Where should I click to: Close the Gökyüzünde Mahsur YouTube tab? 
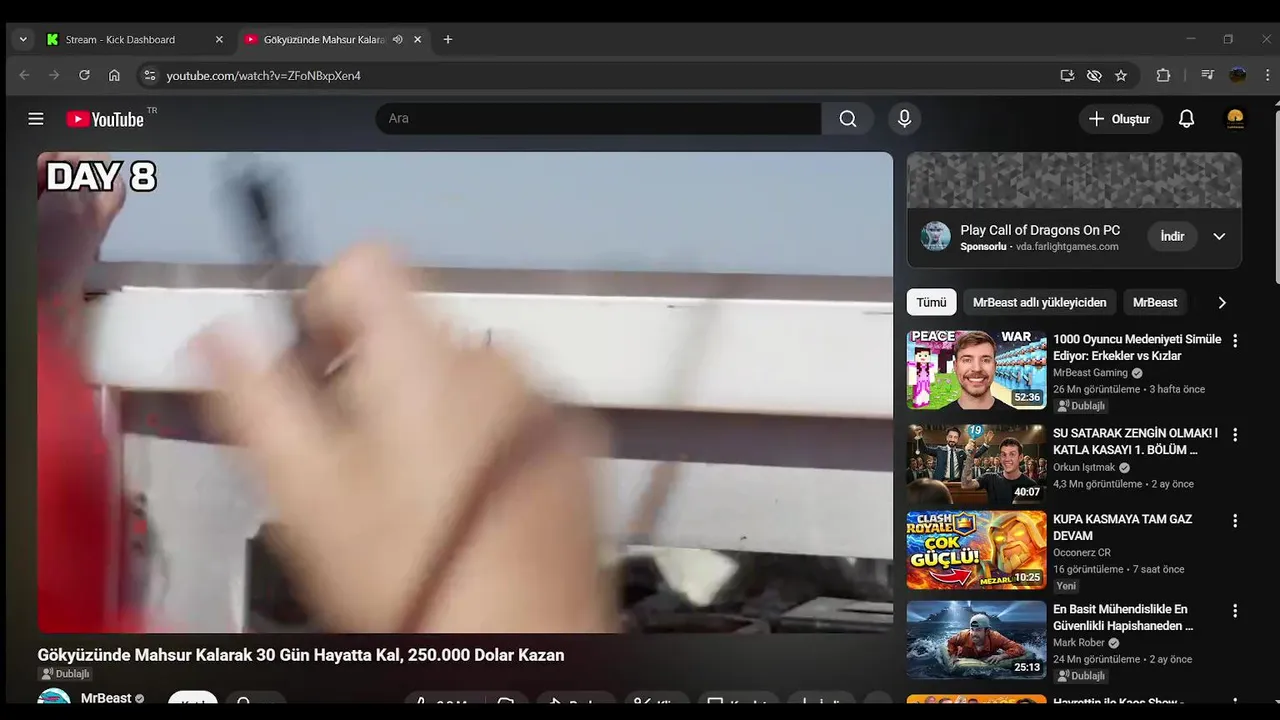coord(417,40)
